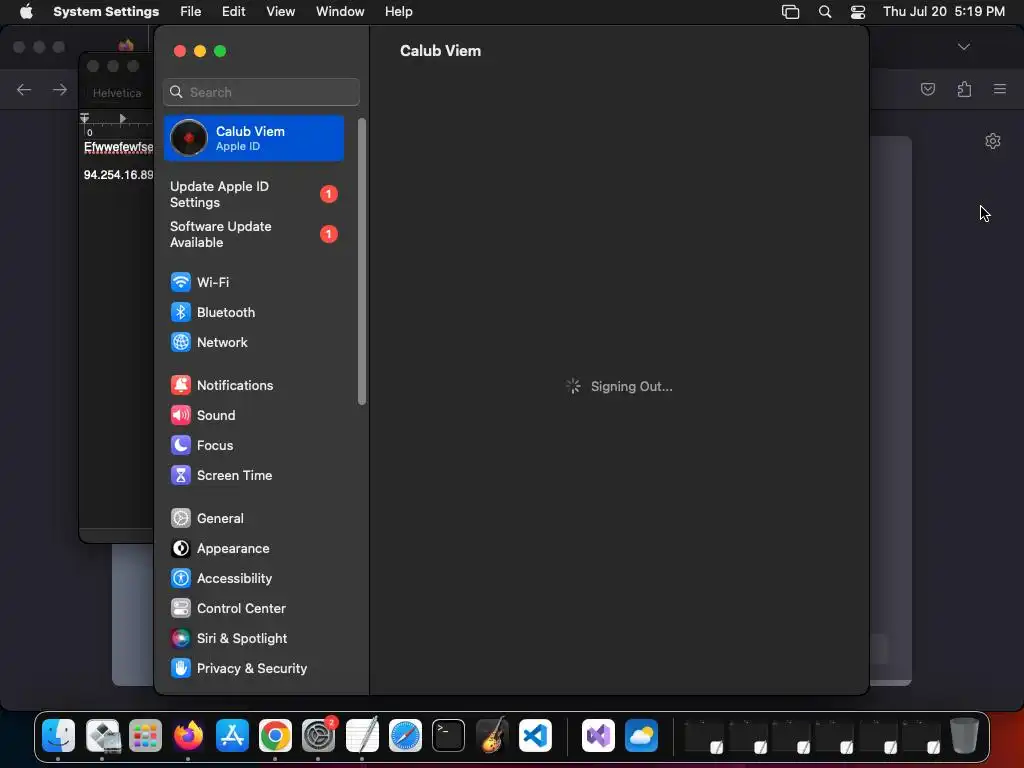Open Visual Studio Code from Dock

[x=536, y=735]
